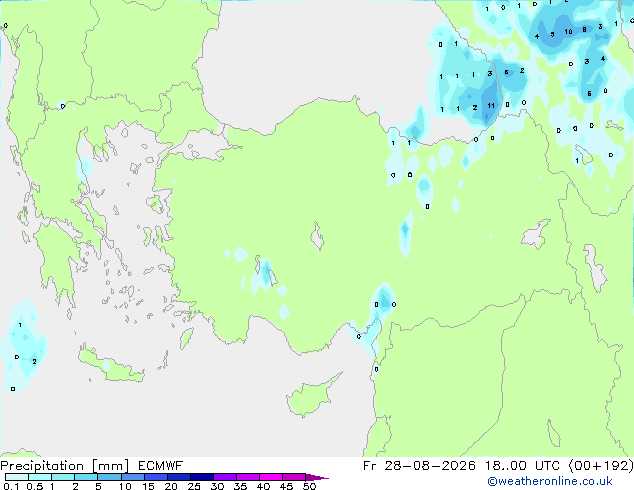Pick the 10–15 mm blue legend swatch
This screenshot has width=634, height=490.
click(x=132, y=477)
